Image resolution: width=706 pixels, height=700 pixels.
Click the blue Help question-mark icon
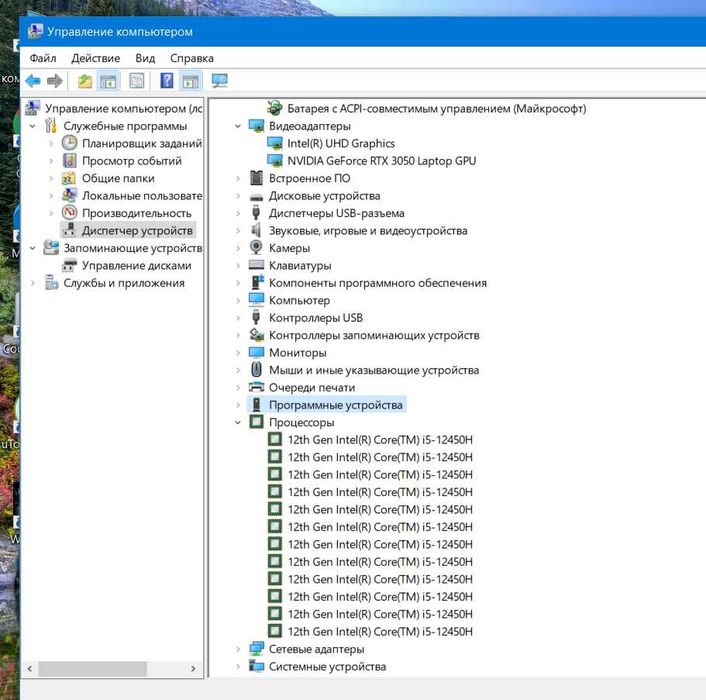[167, 81]
